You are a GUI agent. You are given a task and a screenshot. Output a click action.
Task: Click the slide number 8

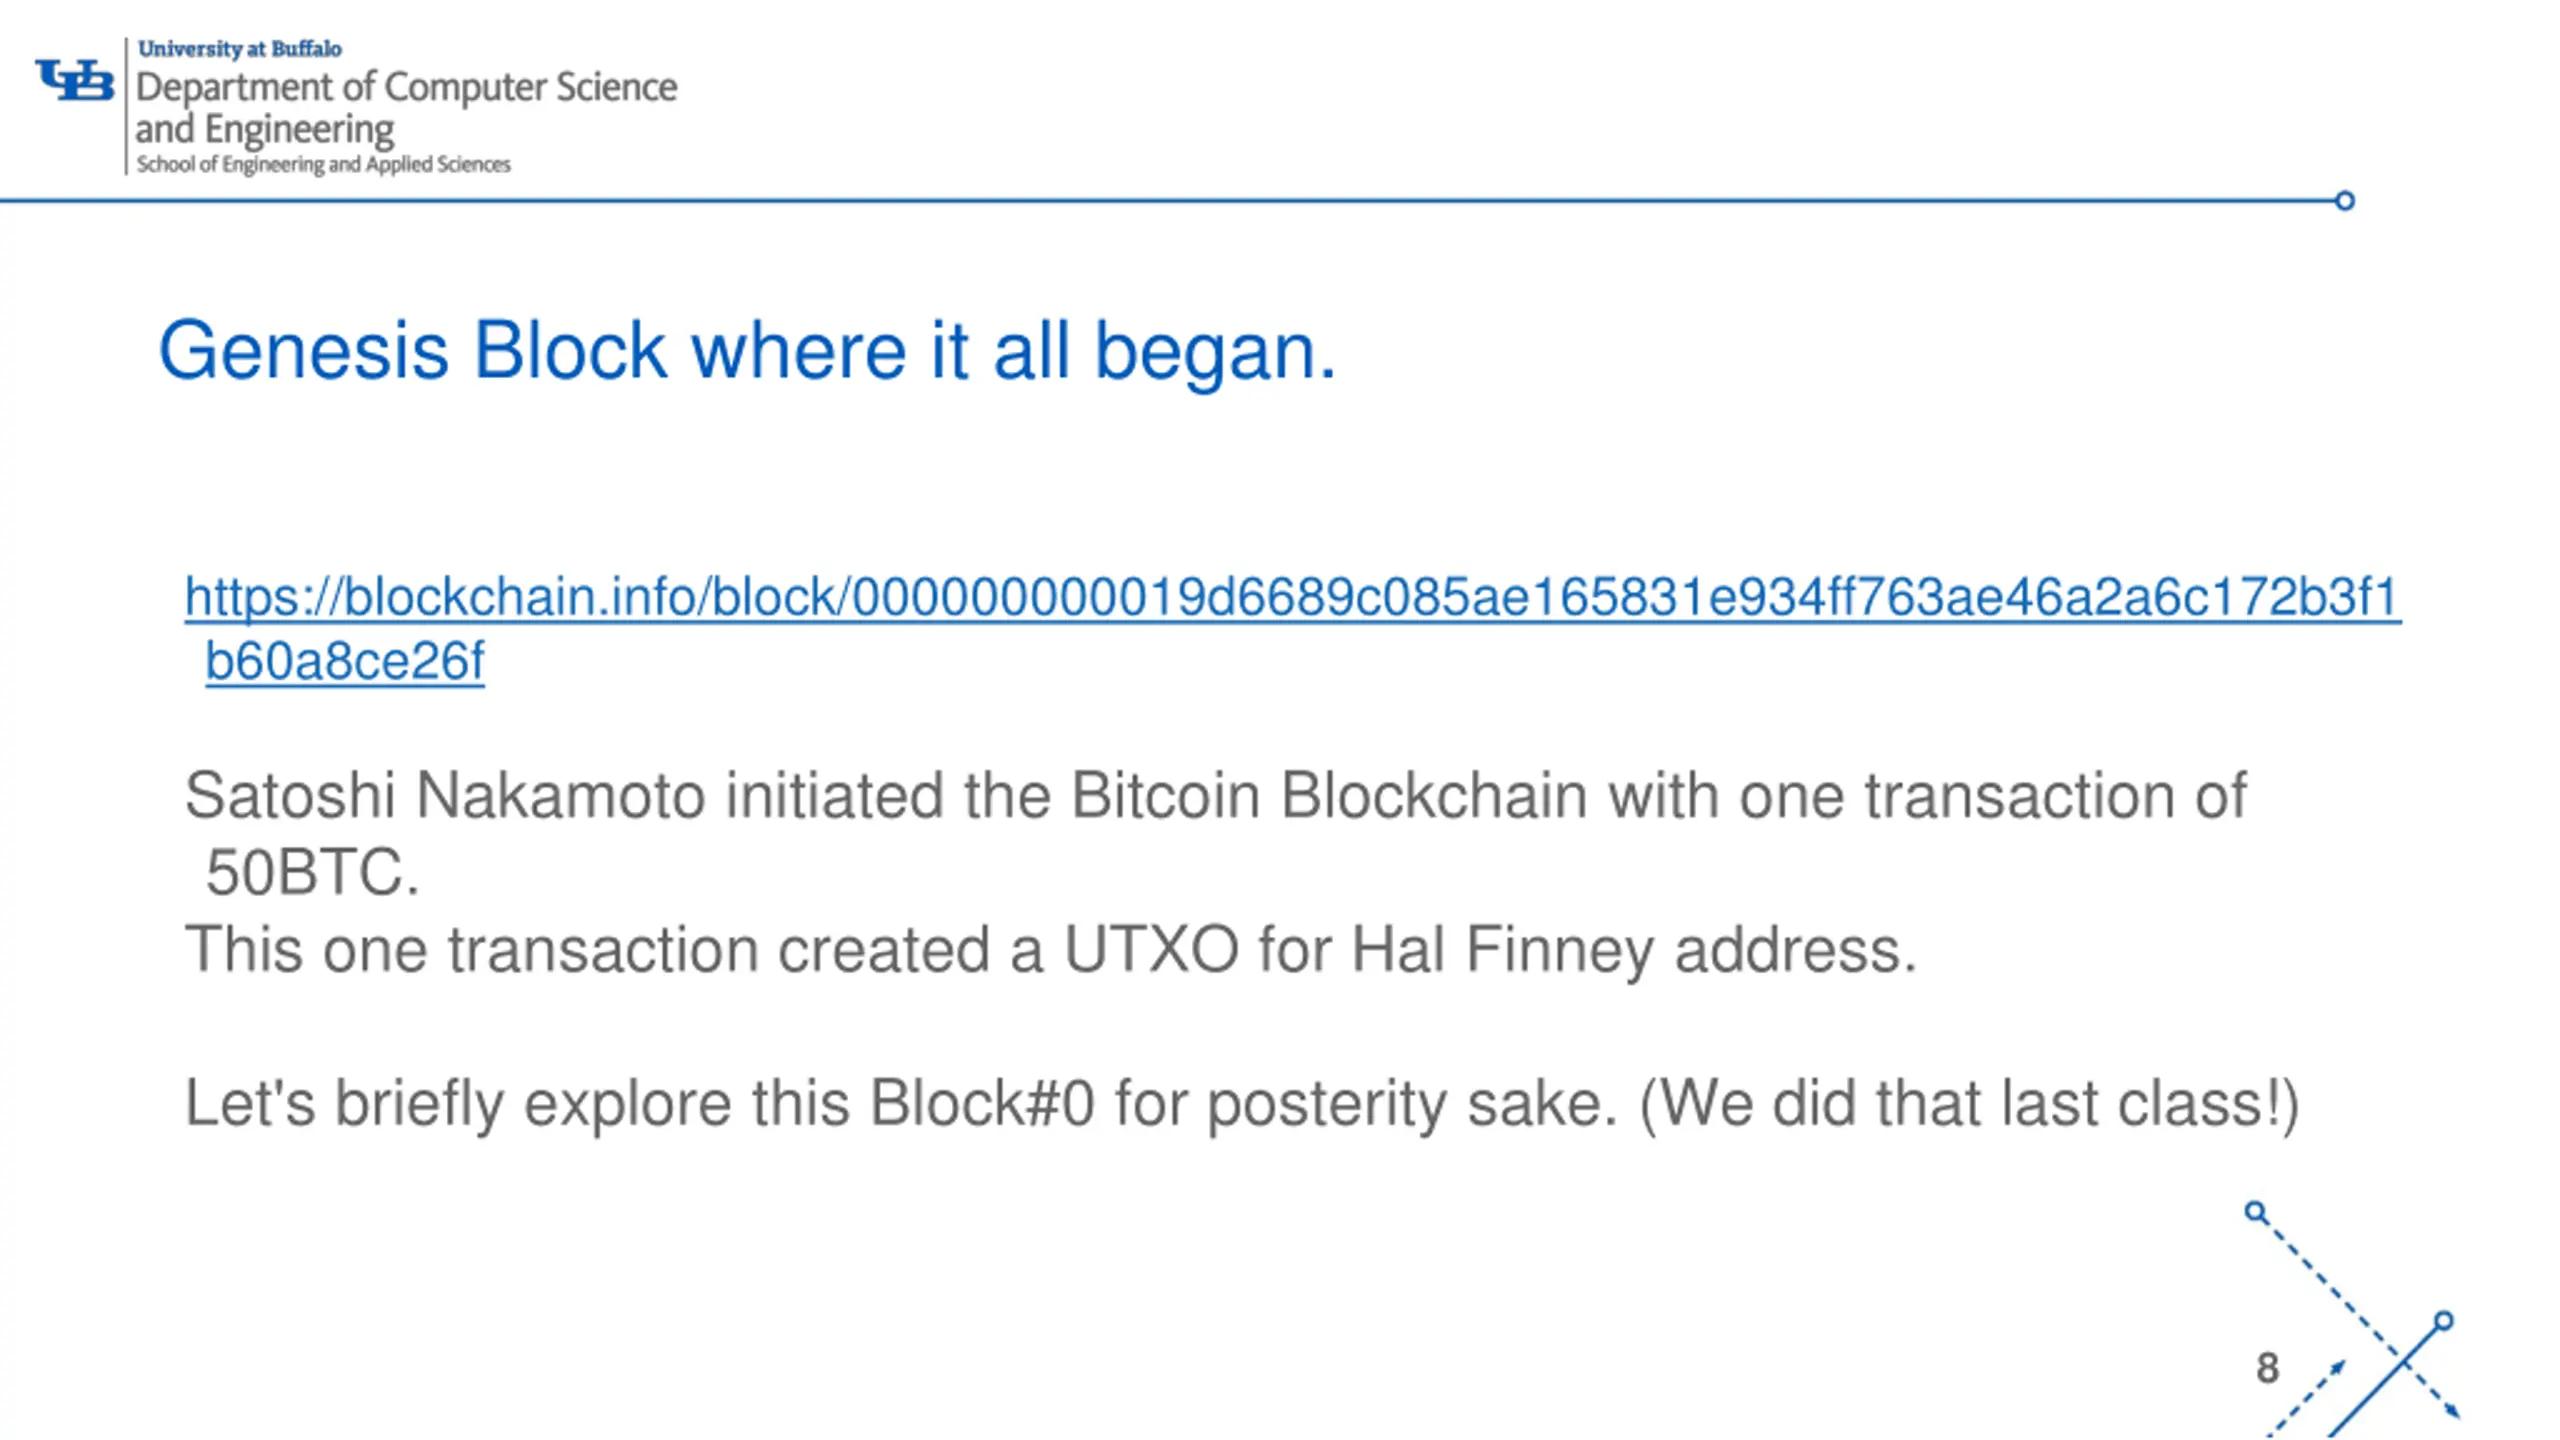coord(2267,1368)
